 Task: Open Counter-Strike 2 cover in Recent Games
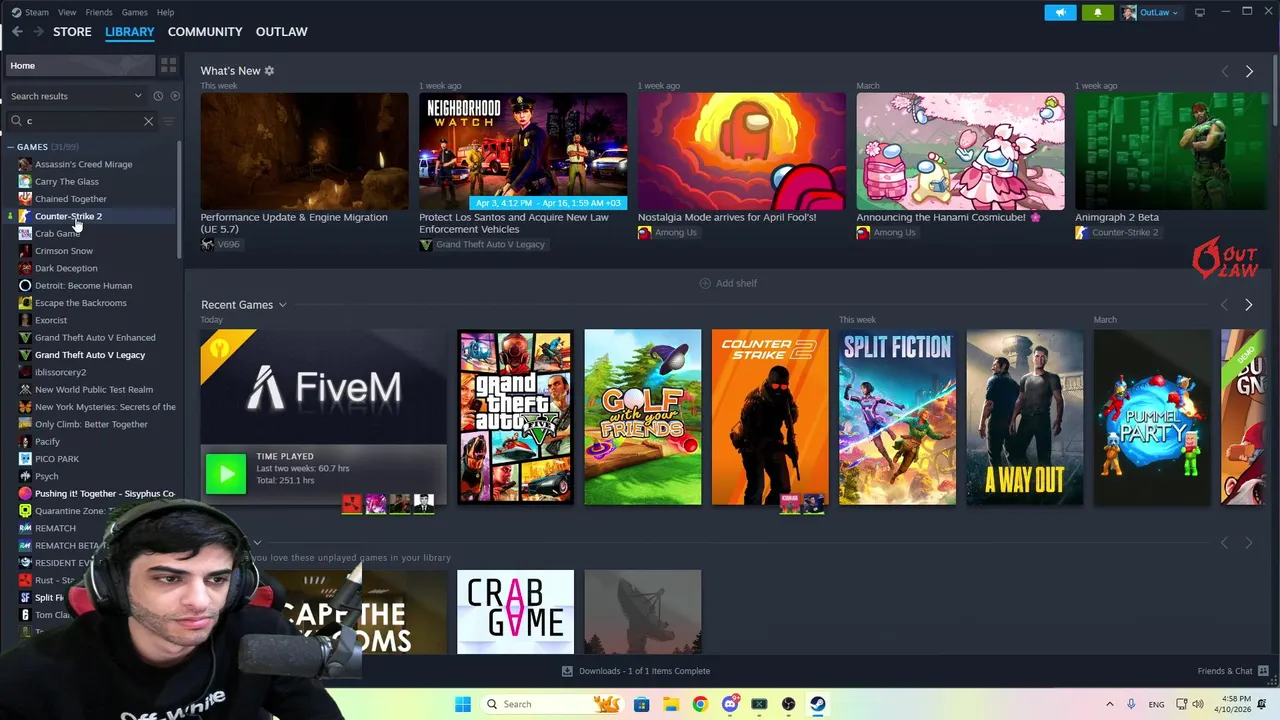770,417
